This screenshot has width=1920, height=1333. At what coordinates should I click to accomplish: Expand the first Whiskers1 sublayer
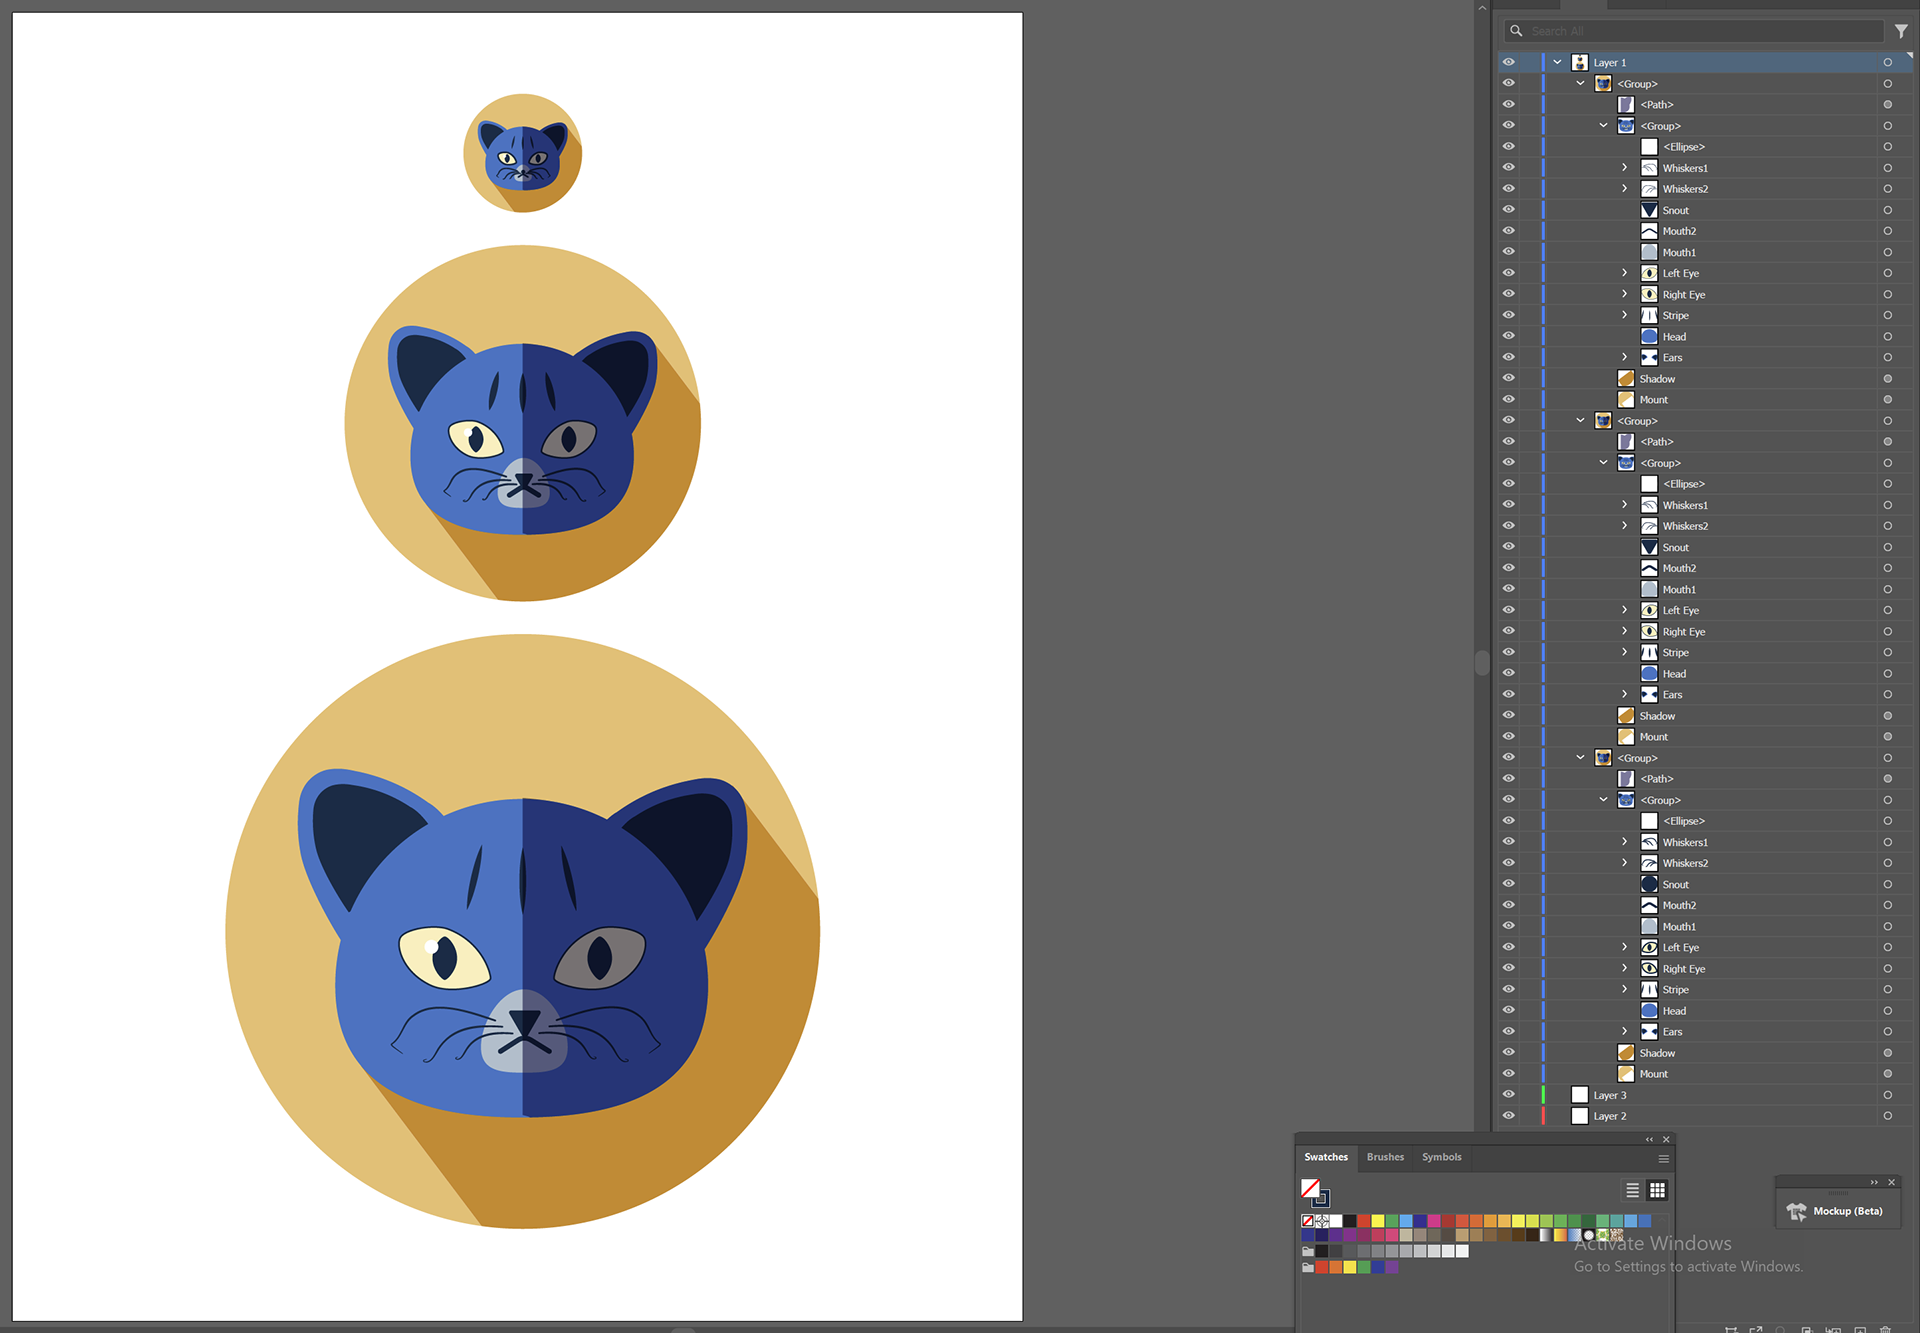click(x=1625, y=168)
